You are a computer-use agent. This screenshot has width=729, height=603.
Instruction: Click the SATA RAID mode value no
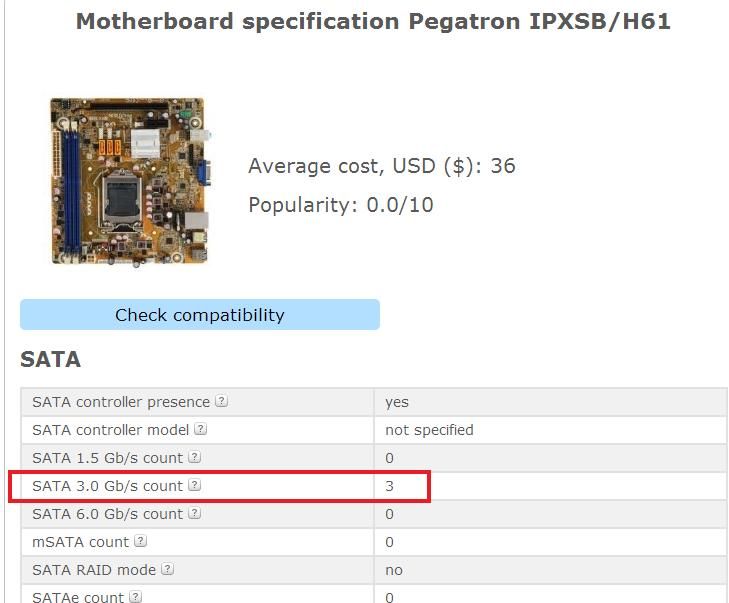(394, 570)
